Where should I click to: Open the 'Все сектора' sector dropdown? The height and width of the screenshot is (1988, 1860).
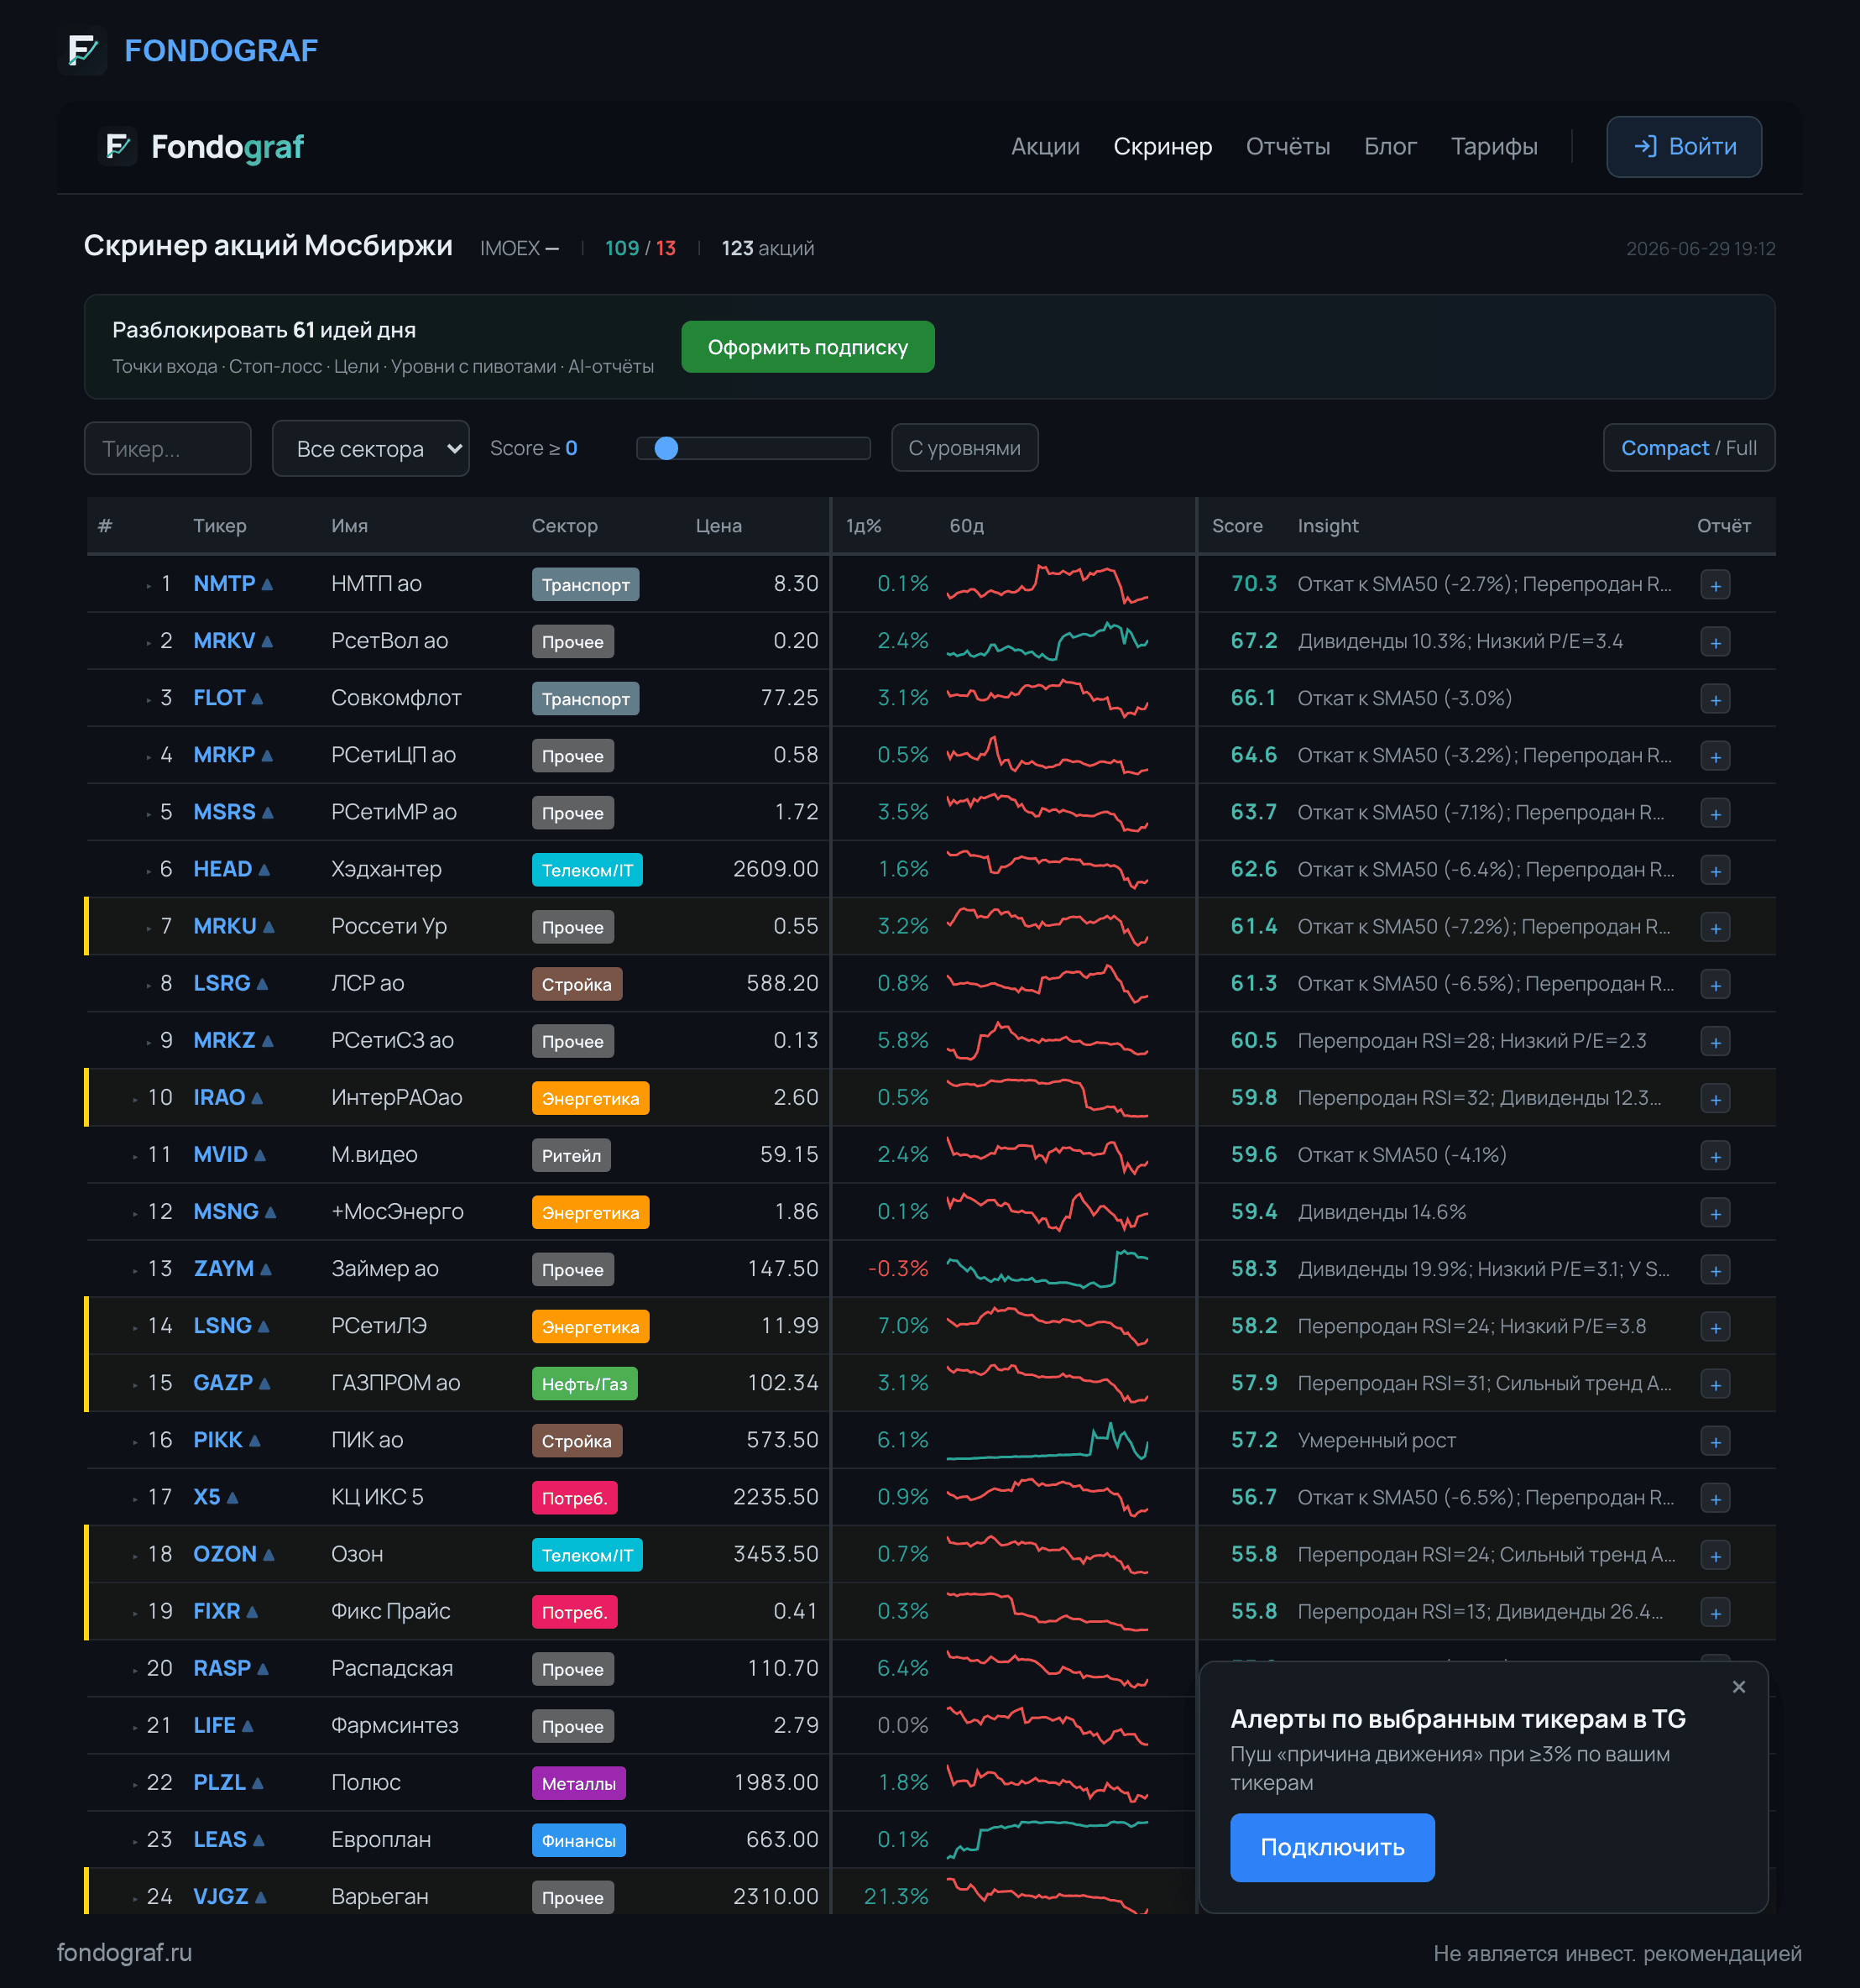click(x=371, y=448)
